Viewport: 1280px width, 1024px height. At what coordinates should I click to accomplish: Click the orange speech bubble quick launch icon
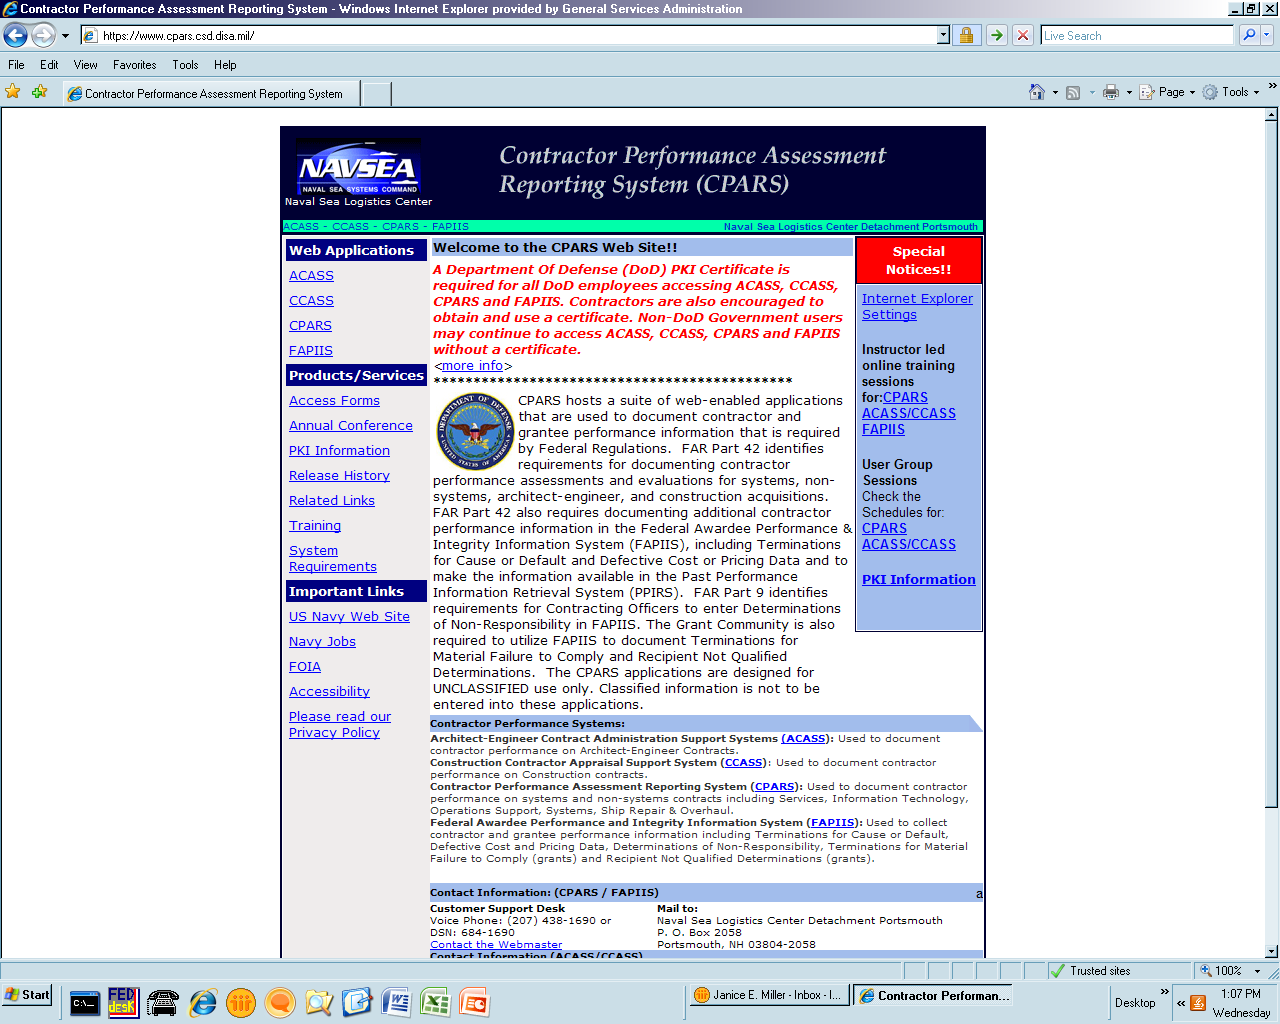coord(280,1002)
